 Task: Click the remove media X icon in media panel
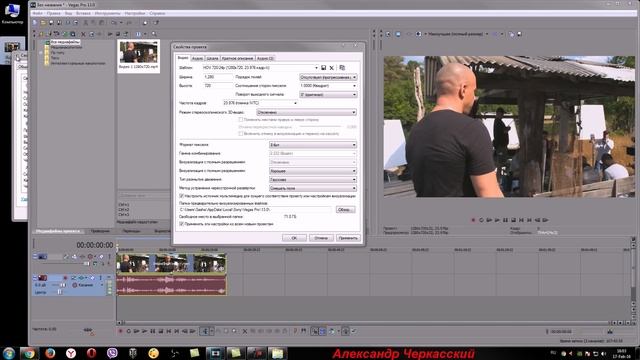[x=83, y=34]
